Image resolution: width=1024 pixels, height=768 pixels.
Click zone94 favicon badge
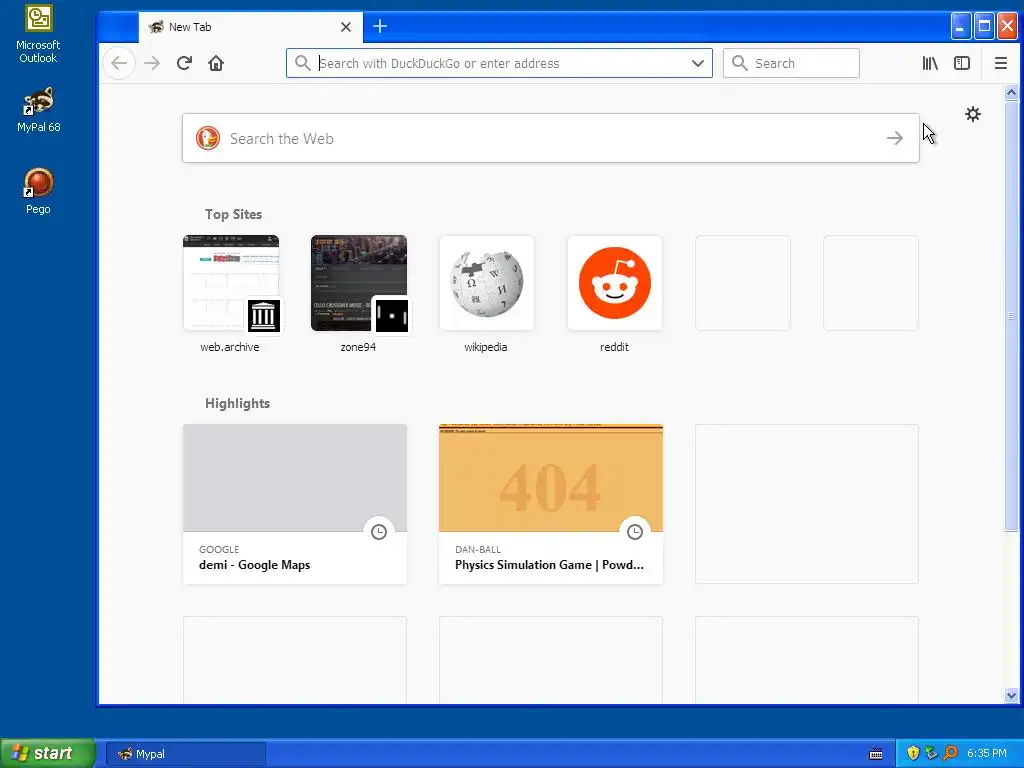tap(392, 316)
